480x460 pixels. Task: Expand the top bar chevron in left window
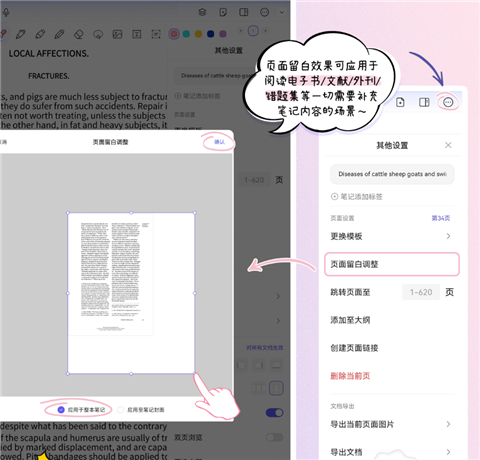coord(282,12)
